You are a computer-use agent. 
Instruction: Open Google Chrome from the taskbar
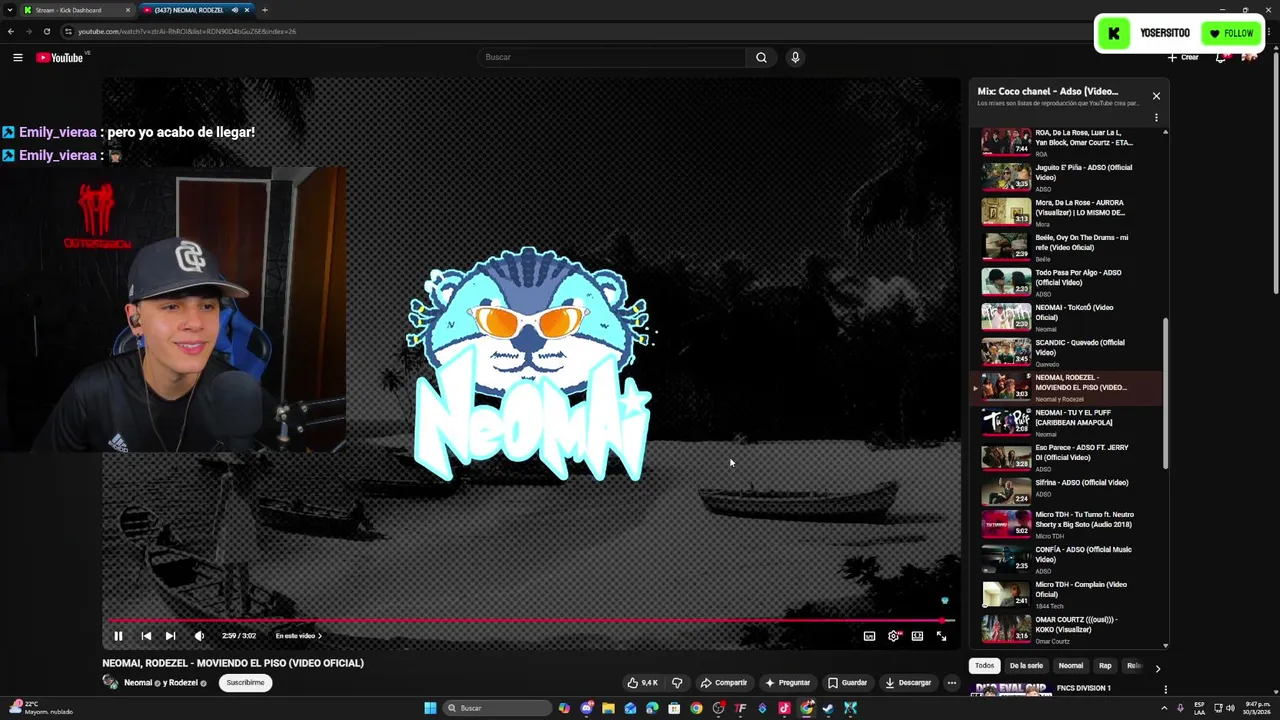pyautogui.click(x=696, y=708)
